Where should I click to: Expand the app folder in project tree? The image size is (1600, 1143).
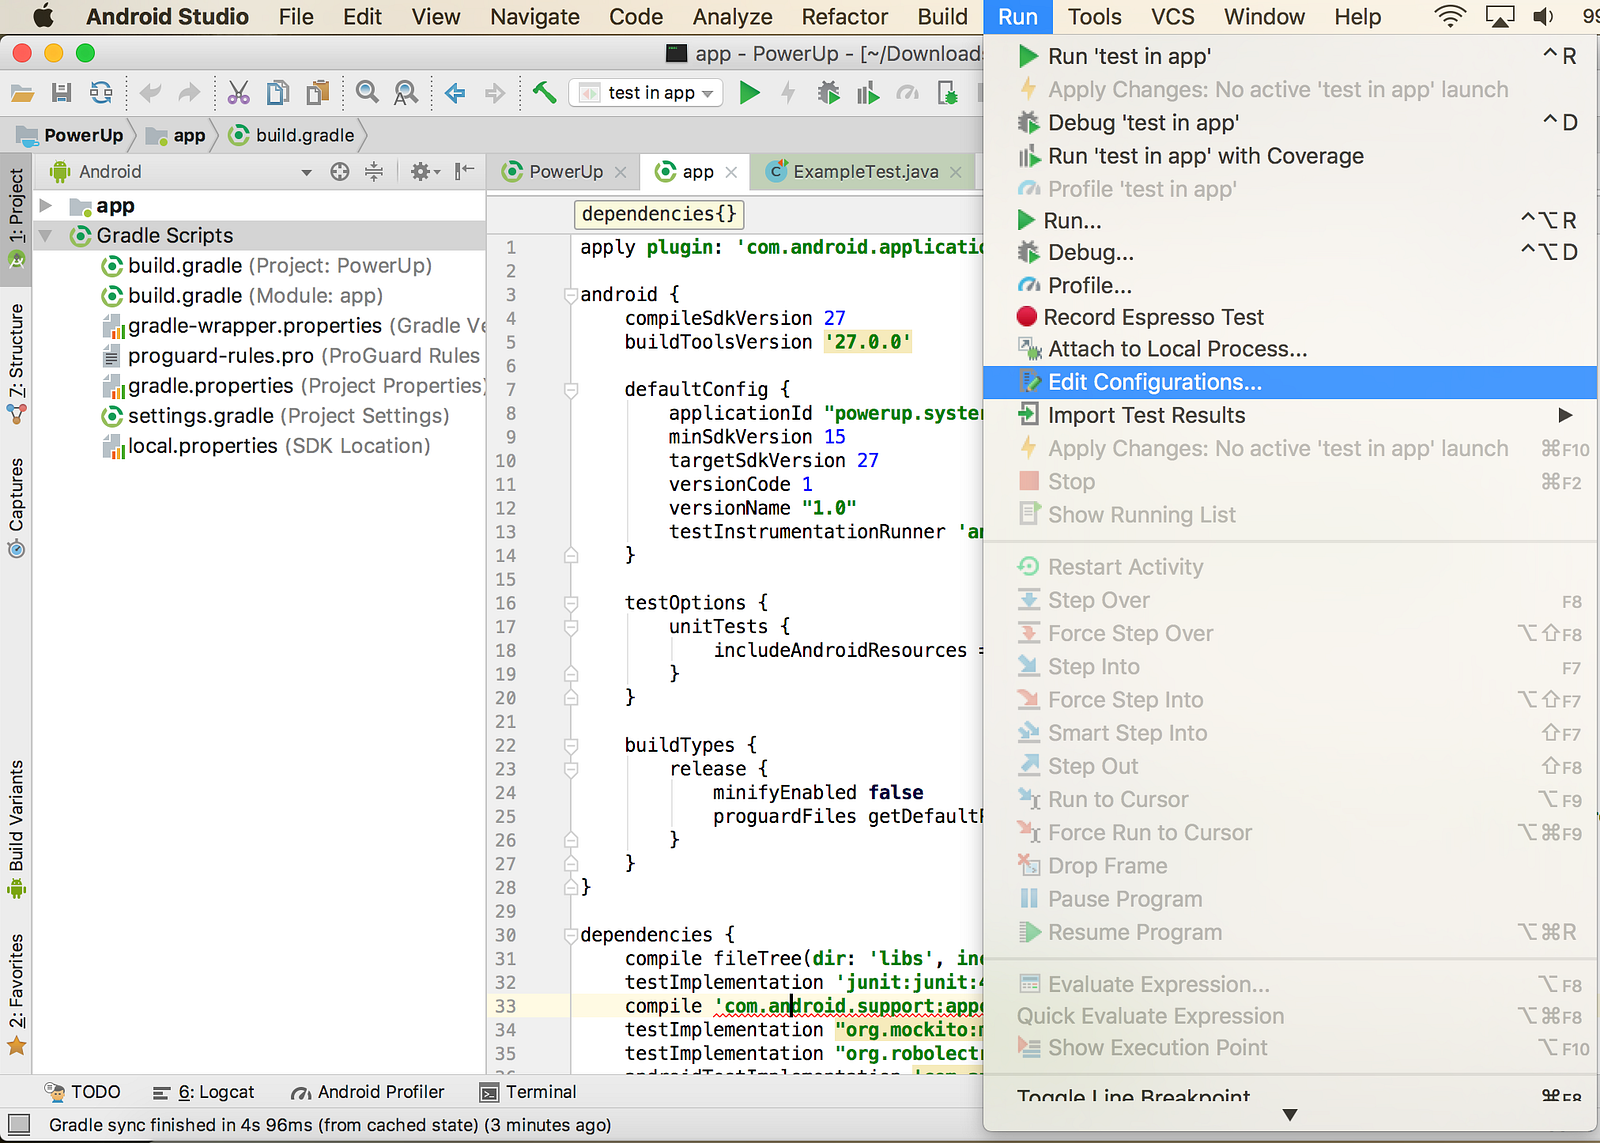pyautogui.click(x=46, y=206)
